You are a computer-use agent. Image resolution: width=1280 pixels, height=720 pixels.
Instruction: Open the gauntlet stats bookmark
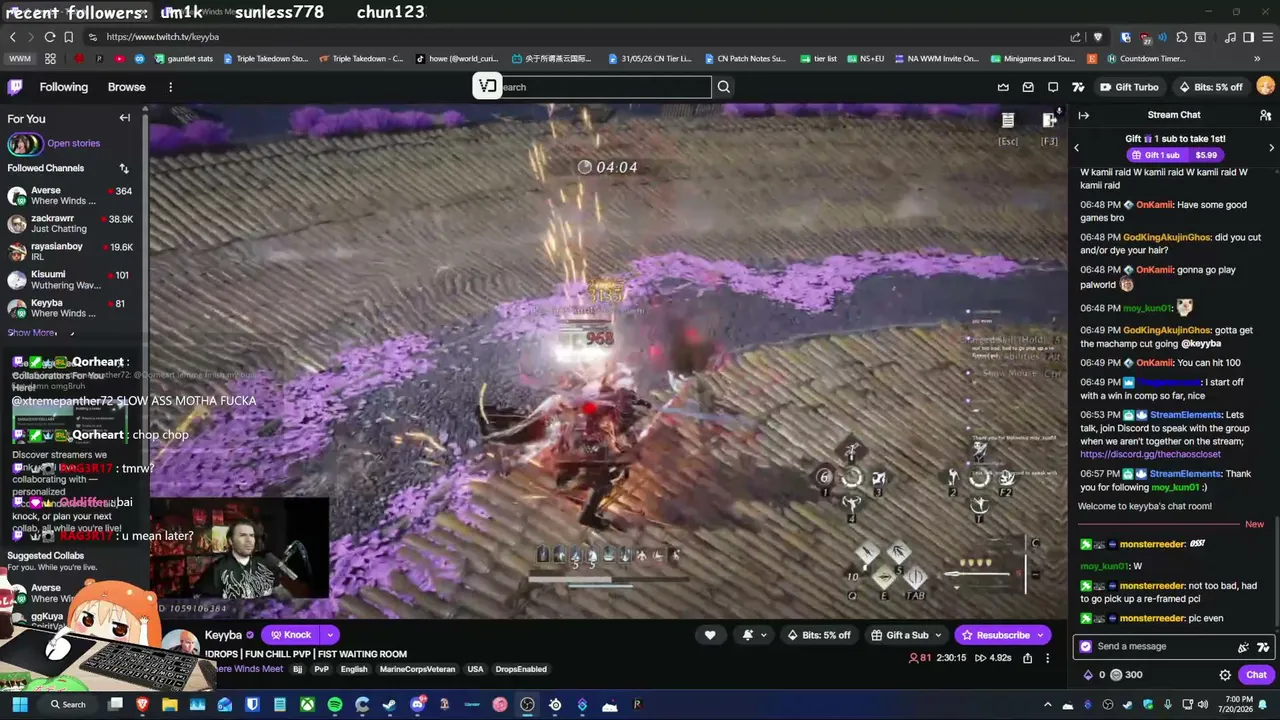click(x=182, y=59)
